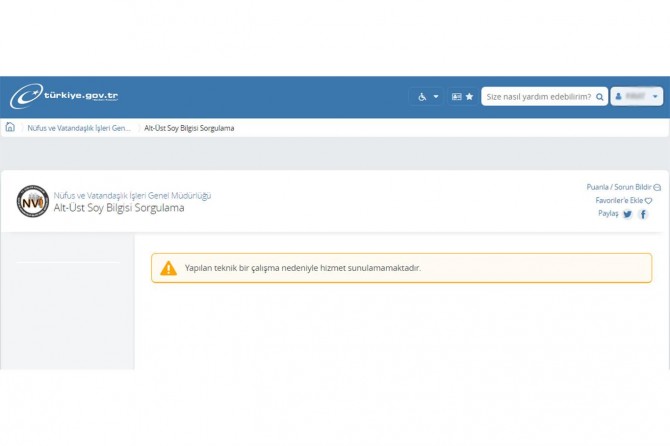The width and height of the screenshot is (670, 446).
Task: Click the yellow warning triangle icon
Action: click(x=168, y=268)
